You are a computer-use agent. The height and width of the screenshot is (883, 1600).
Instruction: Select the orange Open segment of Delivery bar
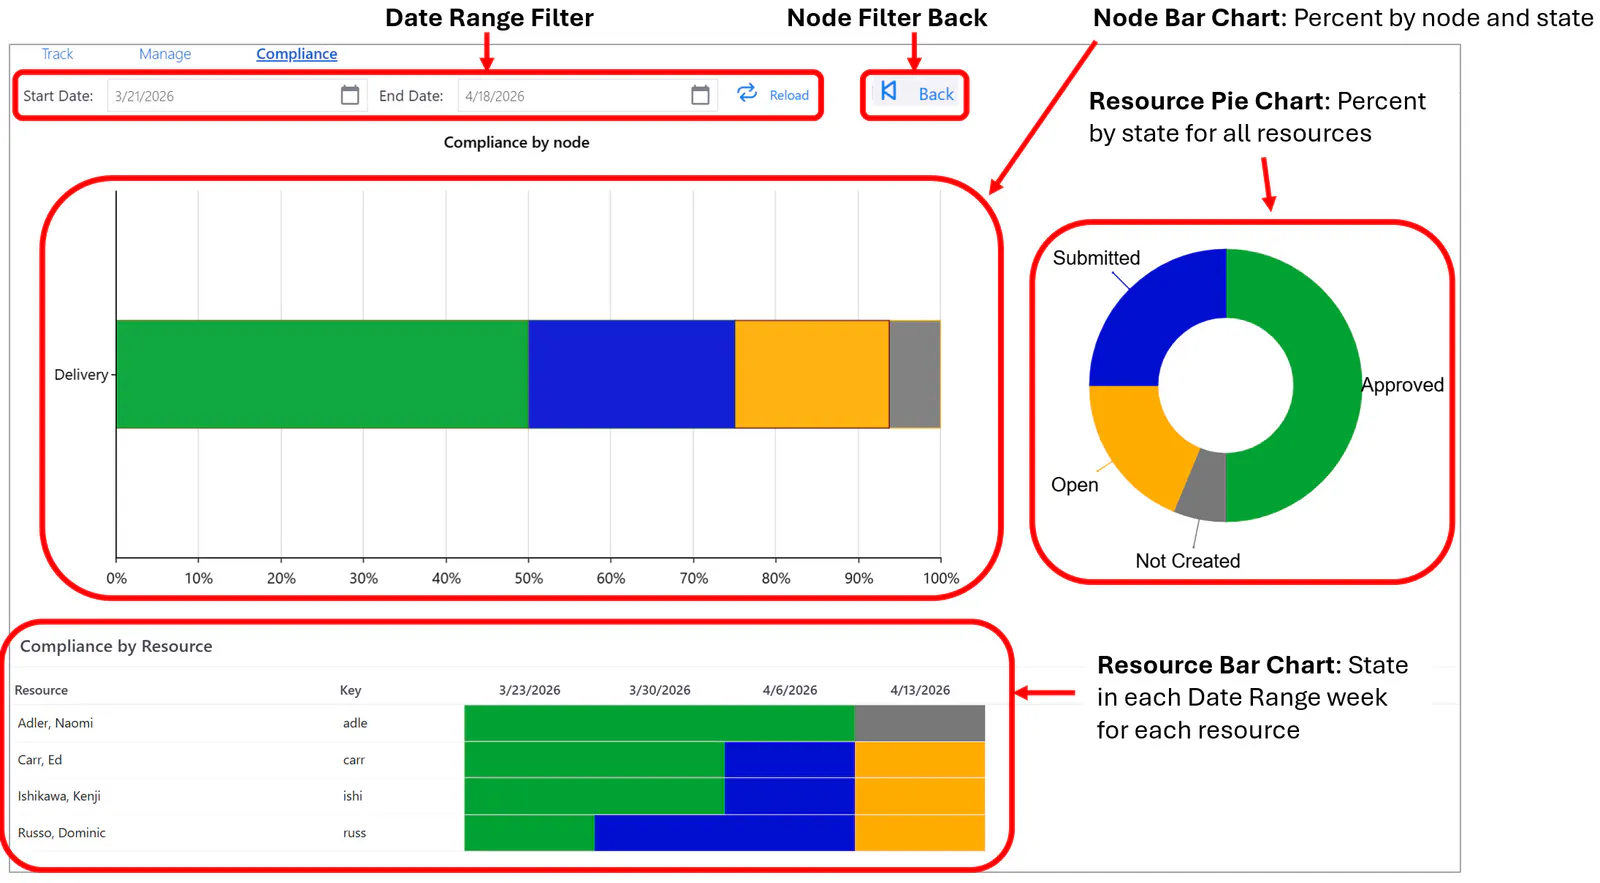[x=812, y=374]
